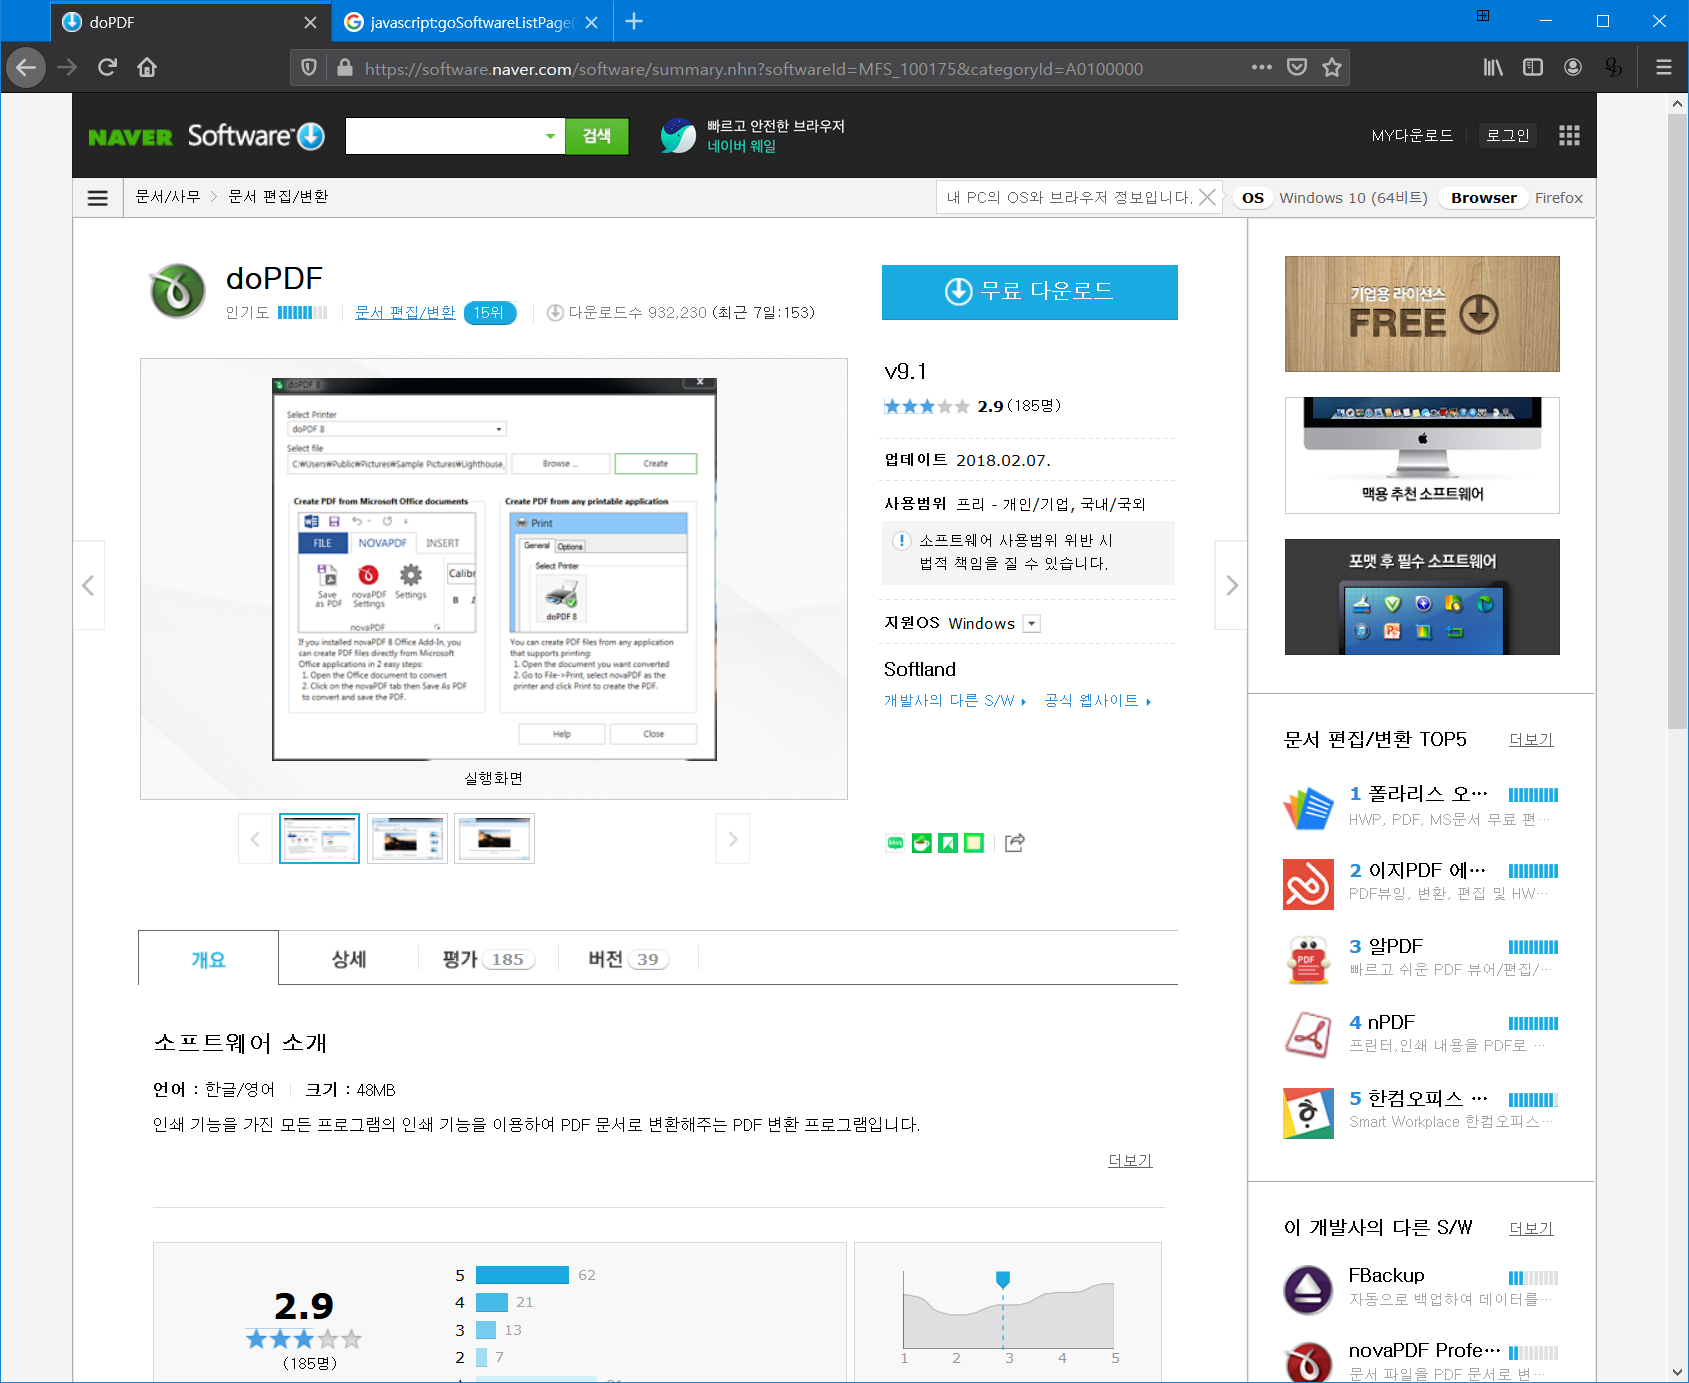Open 네이버 웨일 link
The width and height of the screenshot is (1689, 1383).
[741, 146]
